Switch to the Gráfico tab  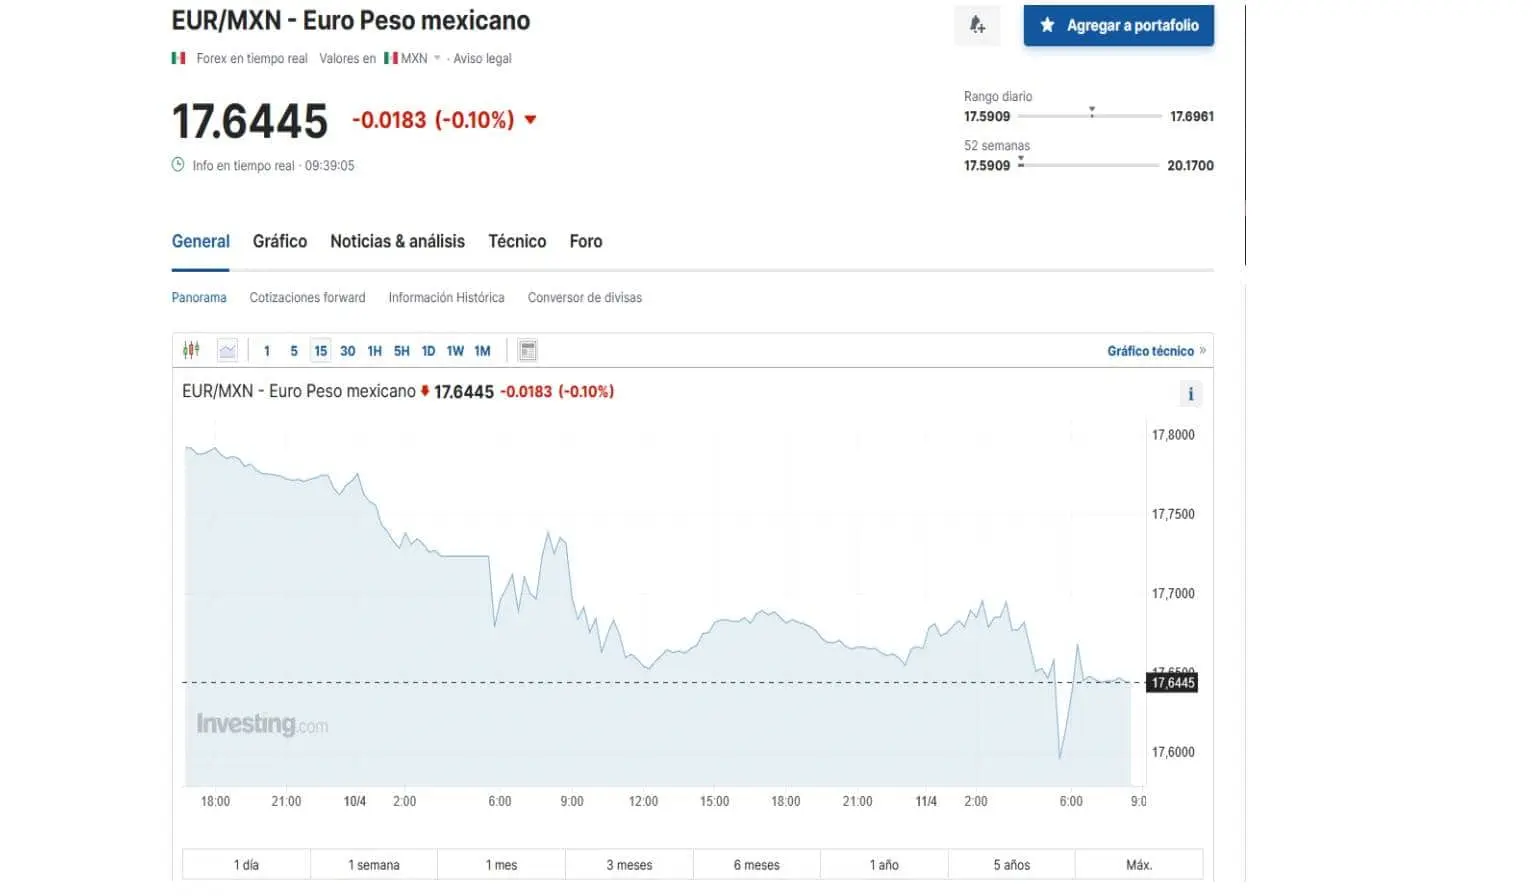coord(280,241)
